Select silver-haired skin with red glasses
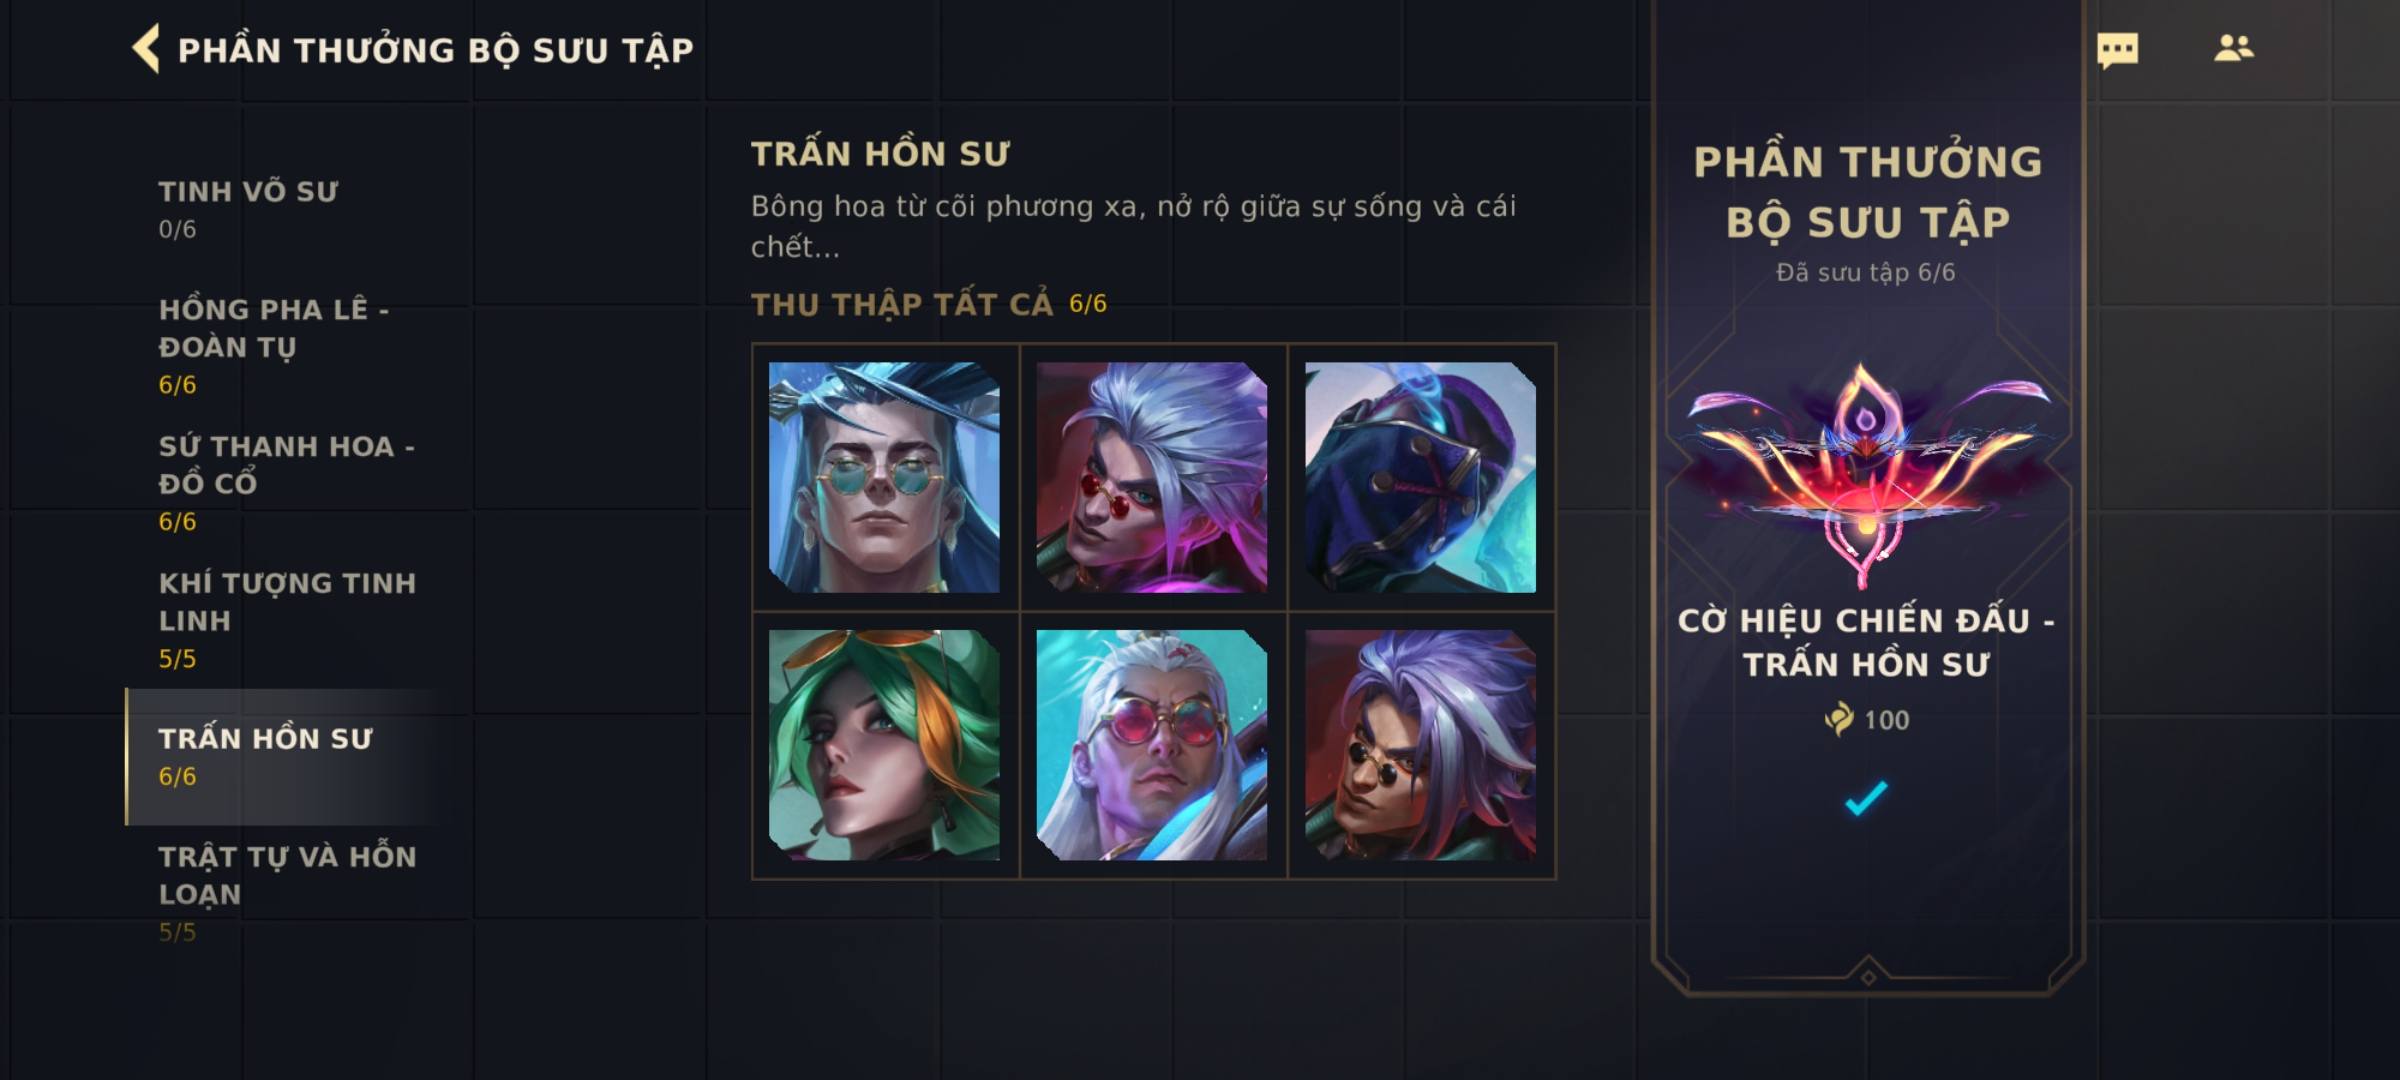Image resolution: width=2400 pixels, height=1080 pixels. pos(1152,477)
